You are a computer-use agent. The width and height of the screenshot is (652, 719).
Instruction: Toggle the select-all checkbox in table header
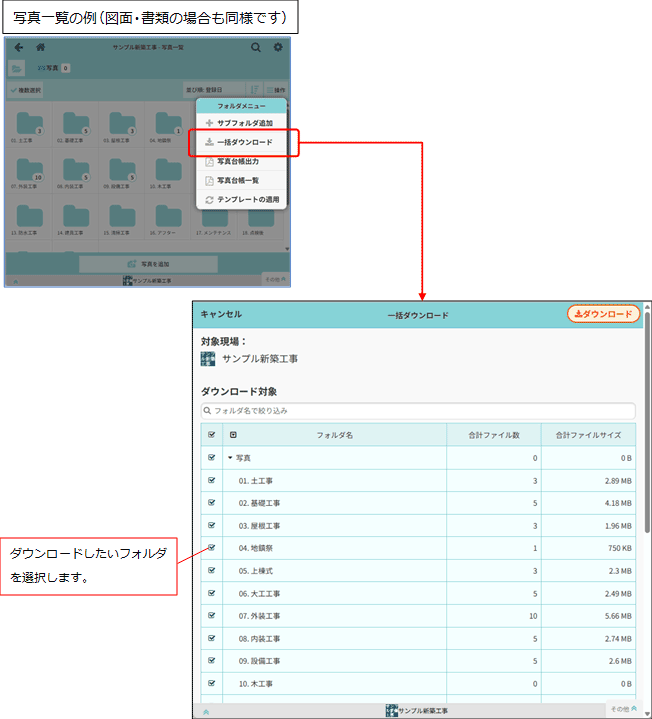[211, 435]
